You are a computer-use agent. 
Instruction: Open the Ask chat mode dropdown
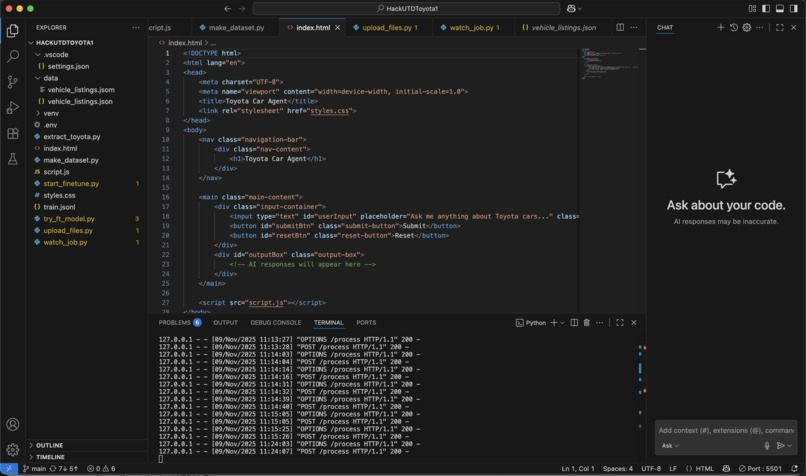click(x=670, y=446)
